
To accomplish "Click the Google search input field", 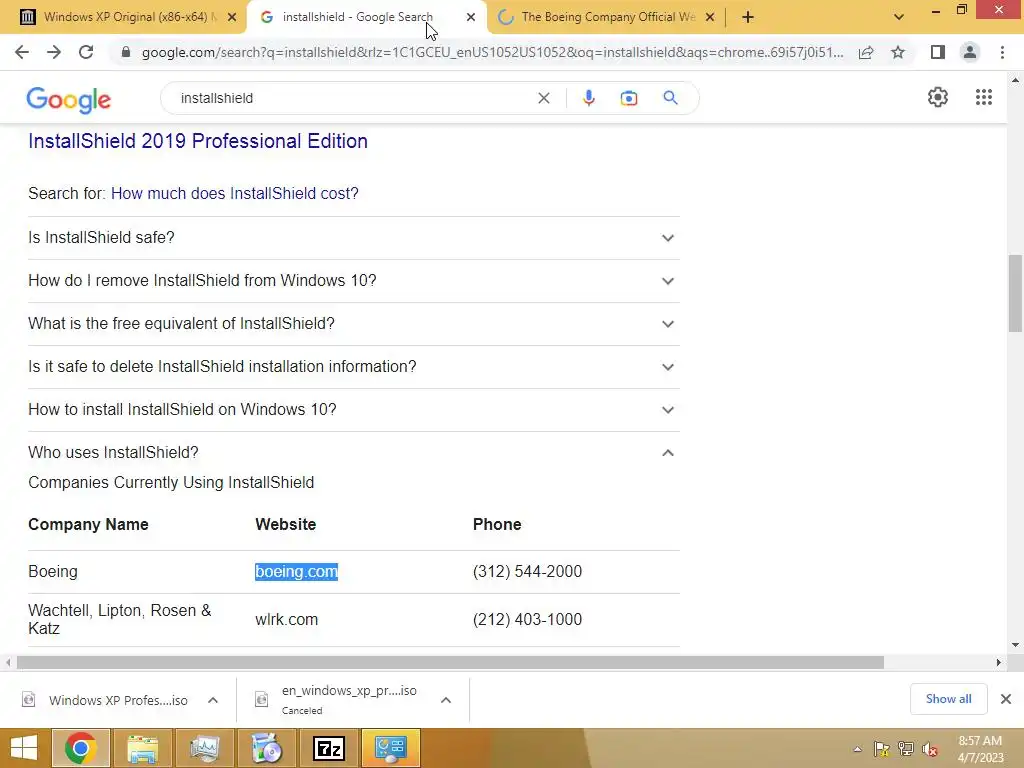I will pos(353,98).
